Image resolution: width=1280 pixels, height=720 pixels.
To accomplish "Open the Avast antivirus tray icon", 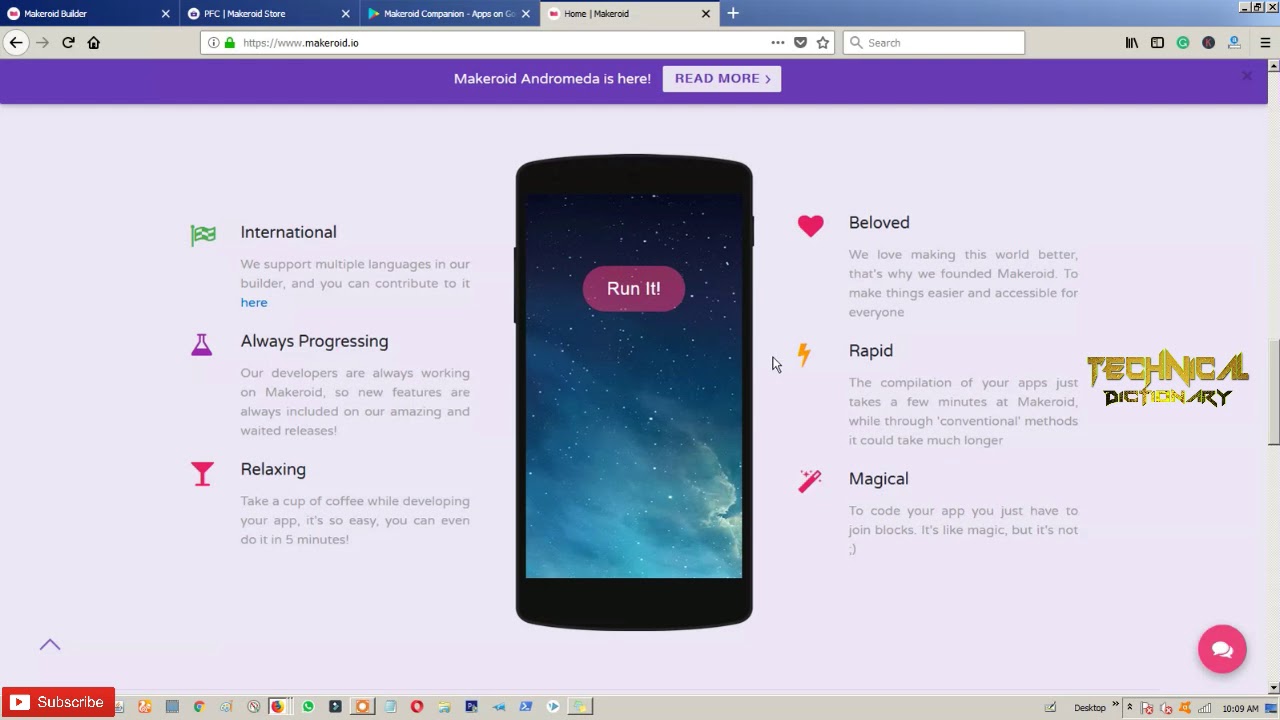I will click(1185, 707).
